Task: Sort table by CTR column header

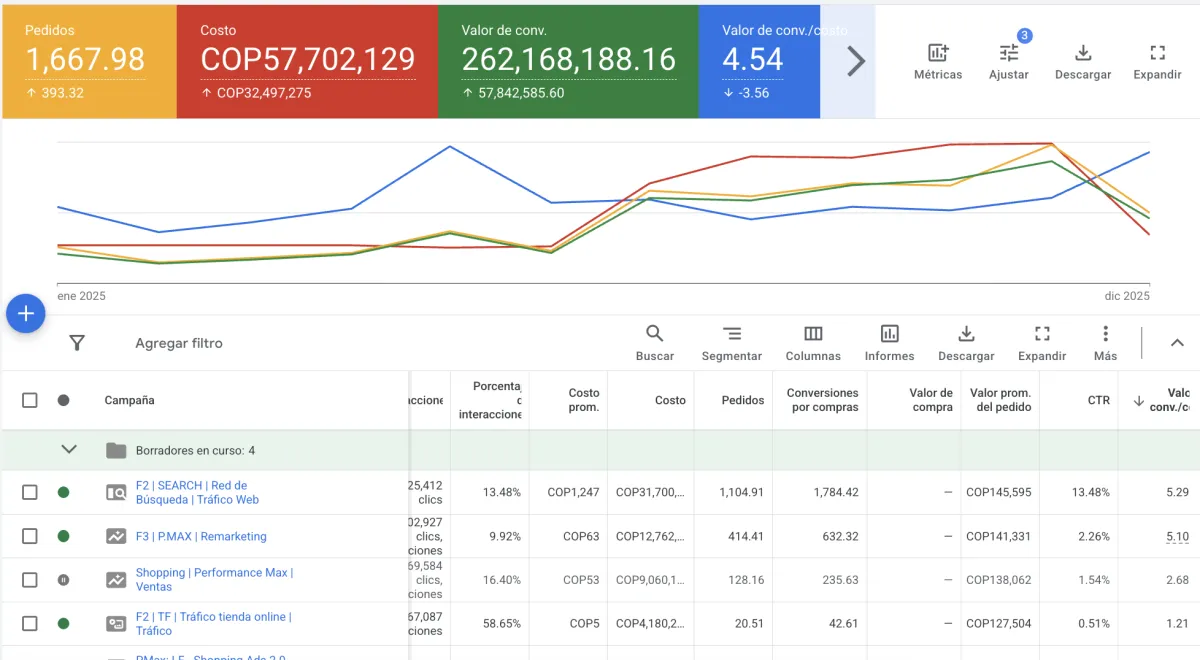Action: [x=1099, y=400]
